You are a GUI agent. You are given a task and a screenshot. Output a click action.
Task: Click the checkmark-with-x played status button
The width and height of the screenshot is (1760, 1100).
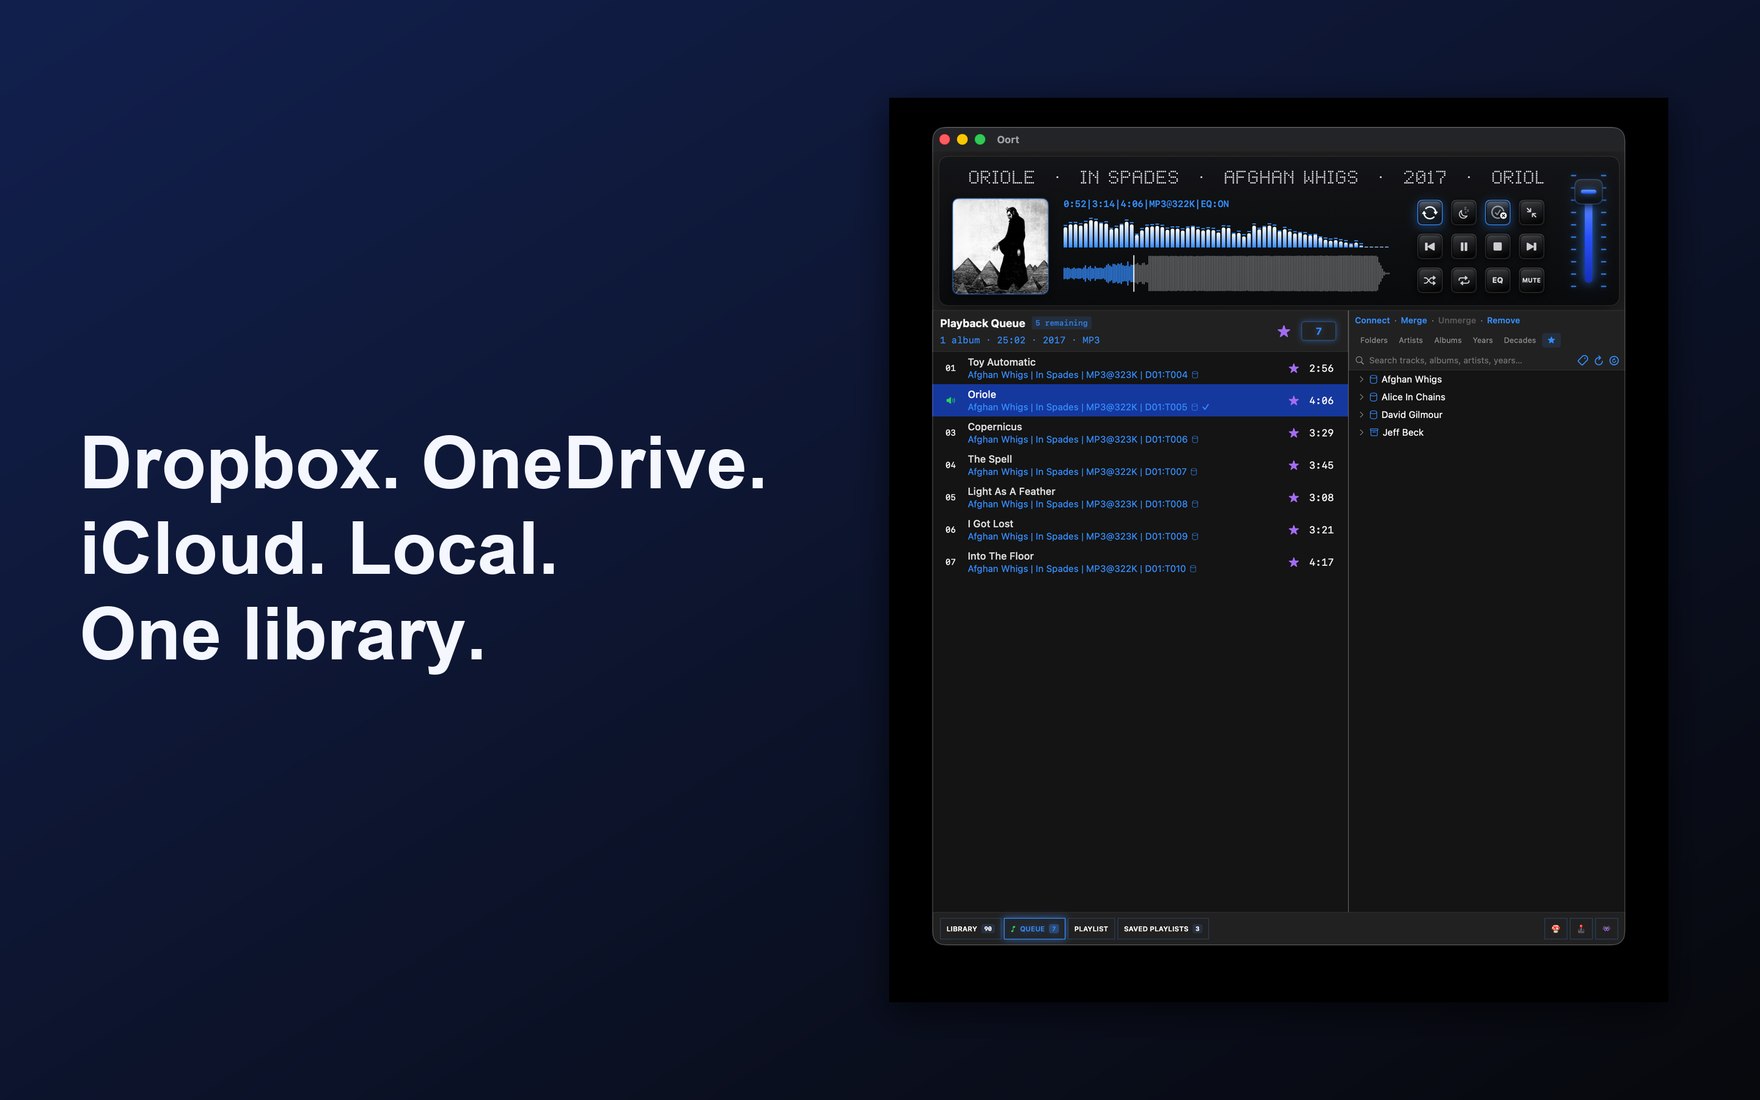point(1498,213)
